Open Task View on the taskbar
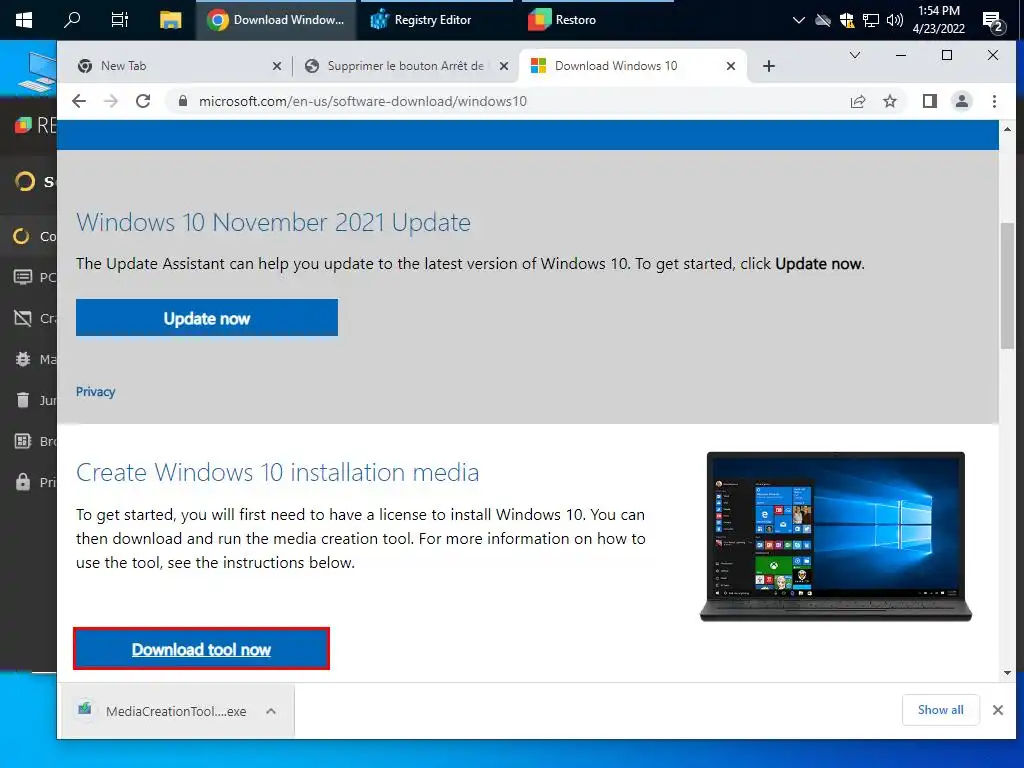Screen dimensions: 1024x768 (x=120, y=20)
